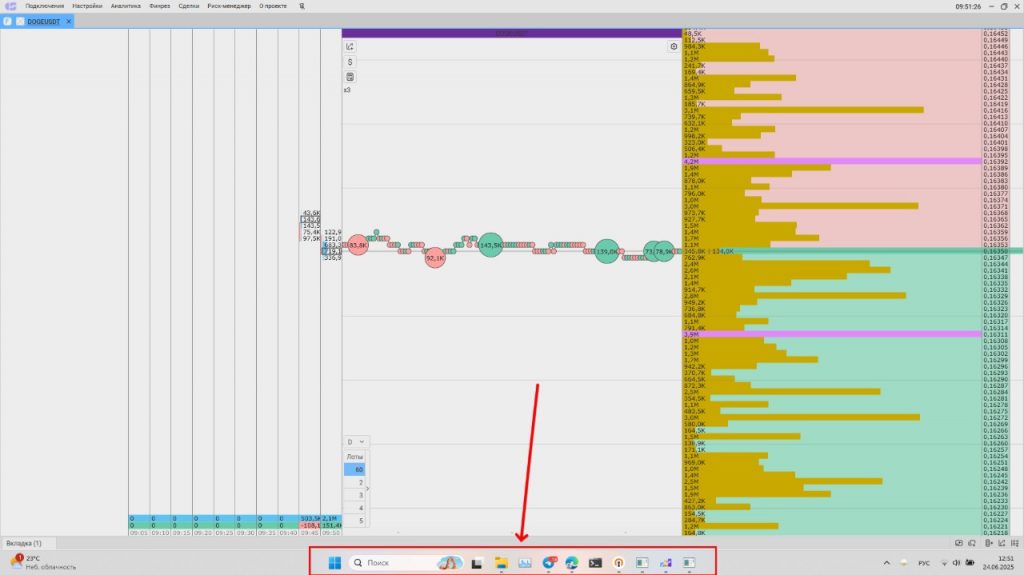Click the calculator icon below the $ button
Viewport: 1024px width, 575px height.
pyautogui.click(x=350, y=77)
